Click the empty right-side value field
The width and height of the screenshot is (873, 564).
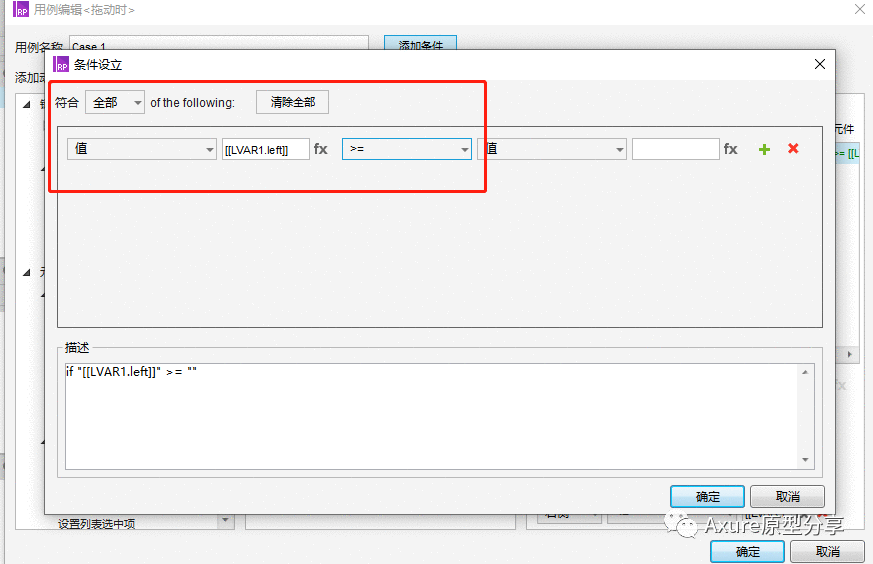pyautogui.click(x=675, y=149)
